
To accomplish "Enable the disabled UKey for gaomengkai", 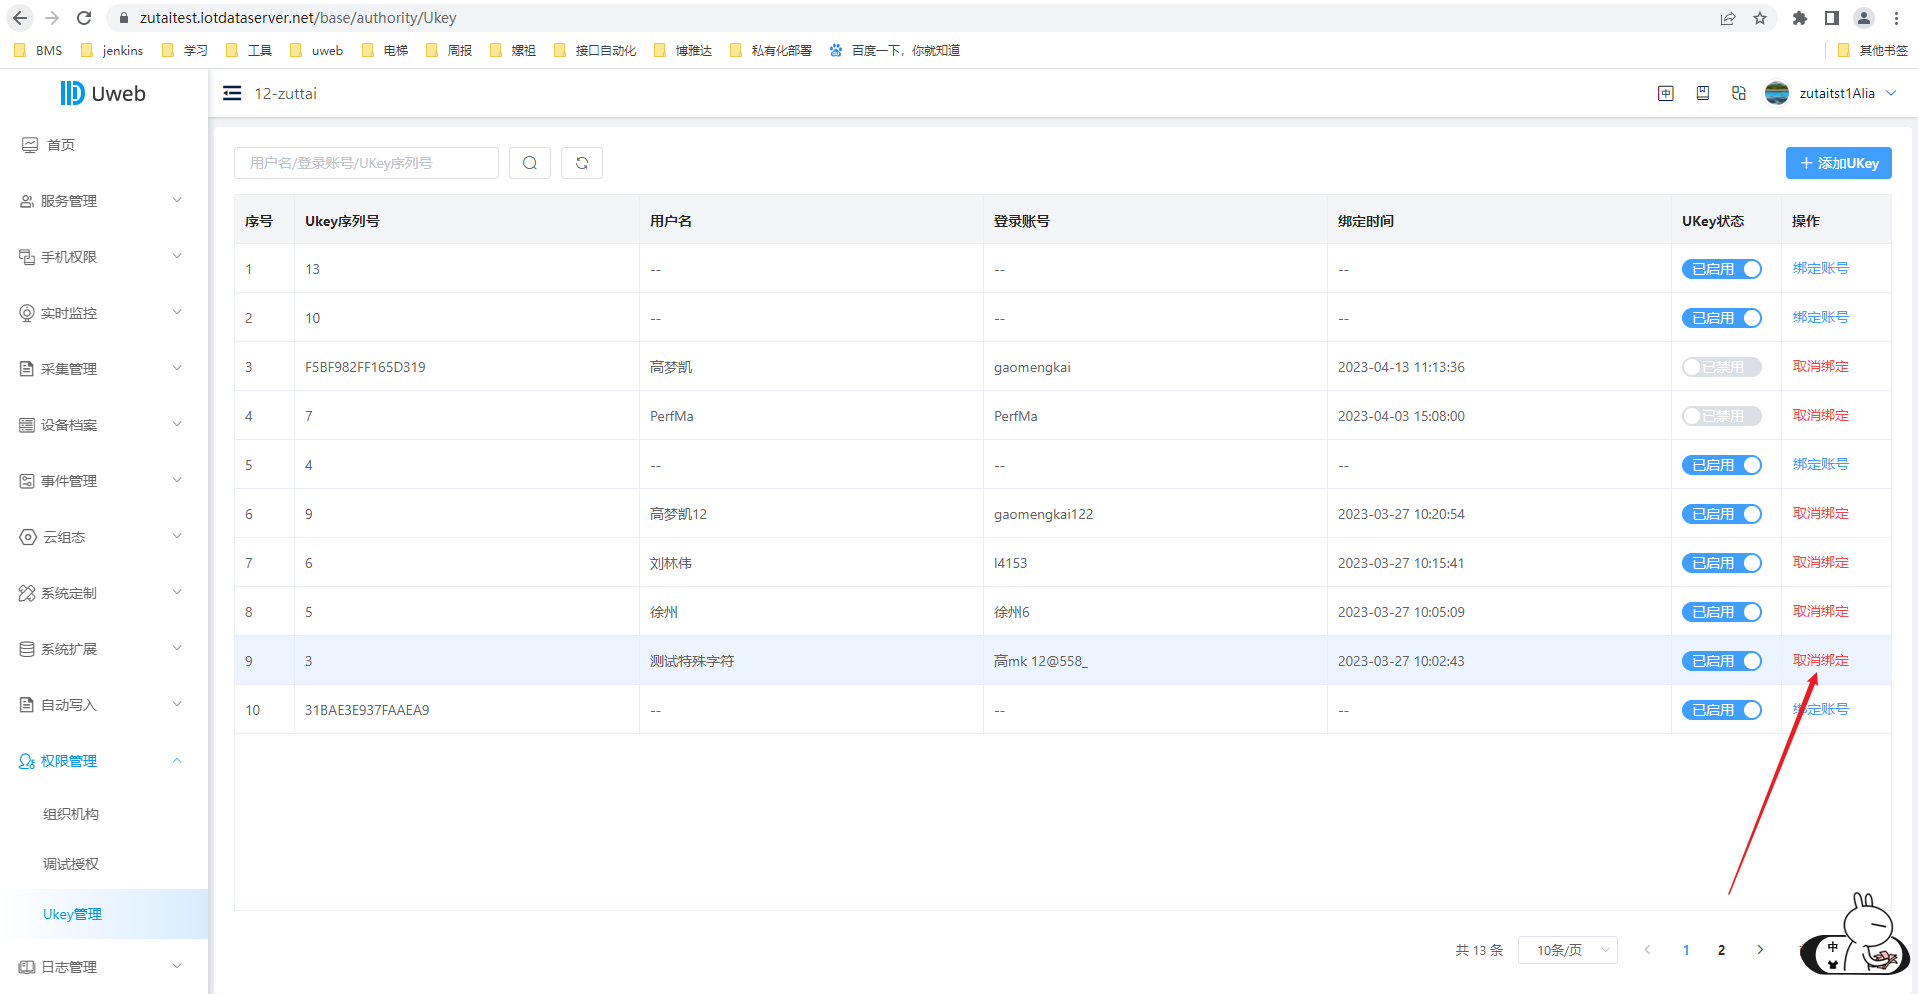I will click(x=1722, y=367).
